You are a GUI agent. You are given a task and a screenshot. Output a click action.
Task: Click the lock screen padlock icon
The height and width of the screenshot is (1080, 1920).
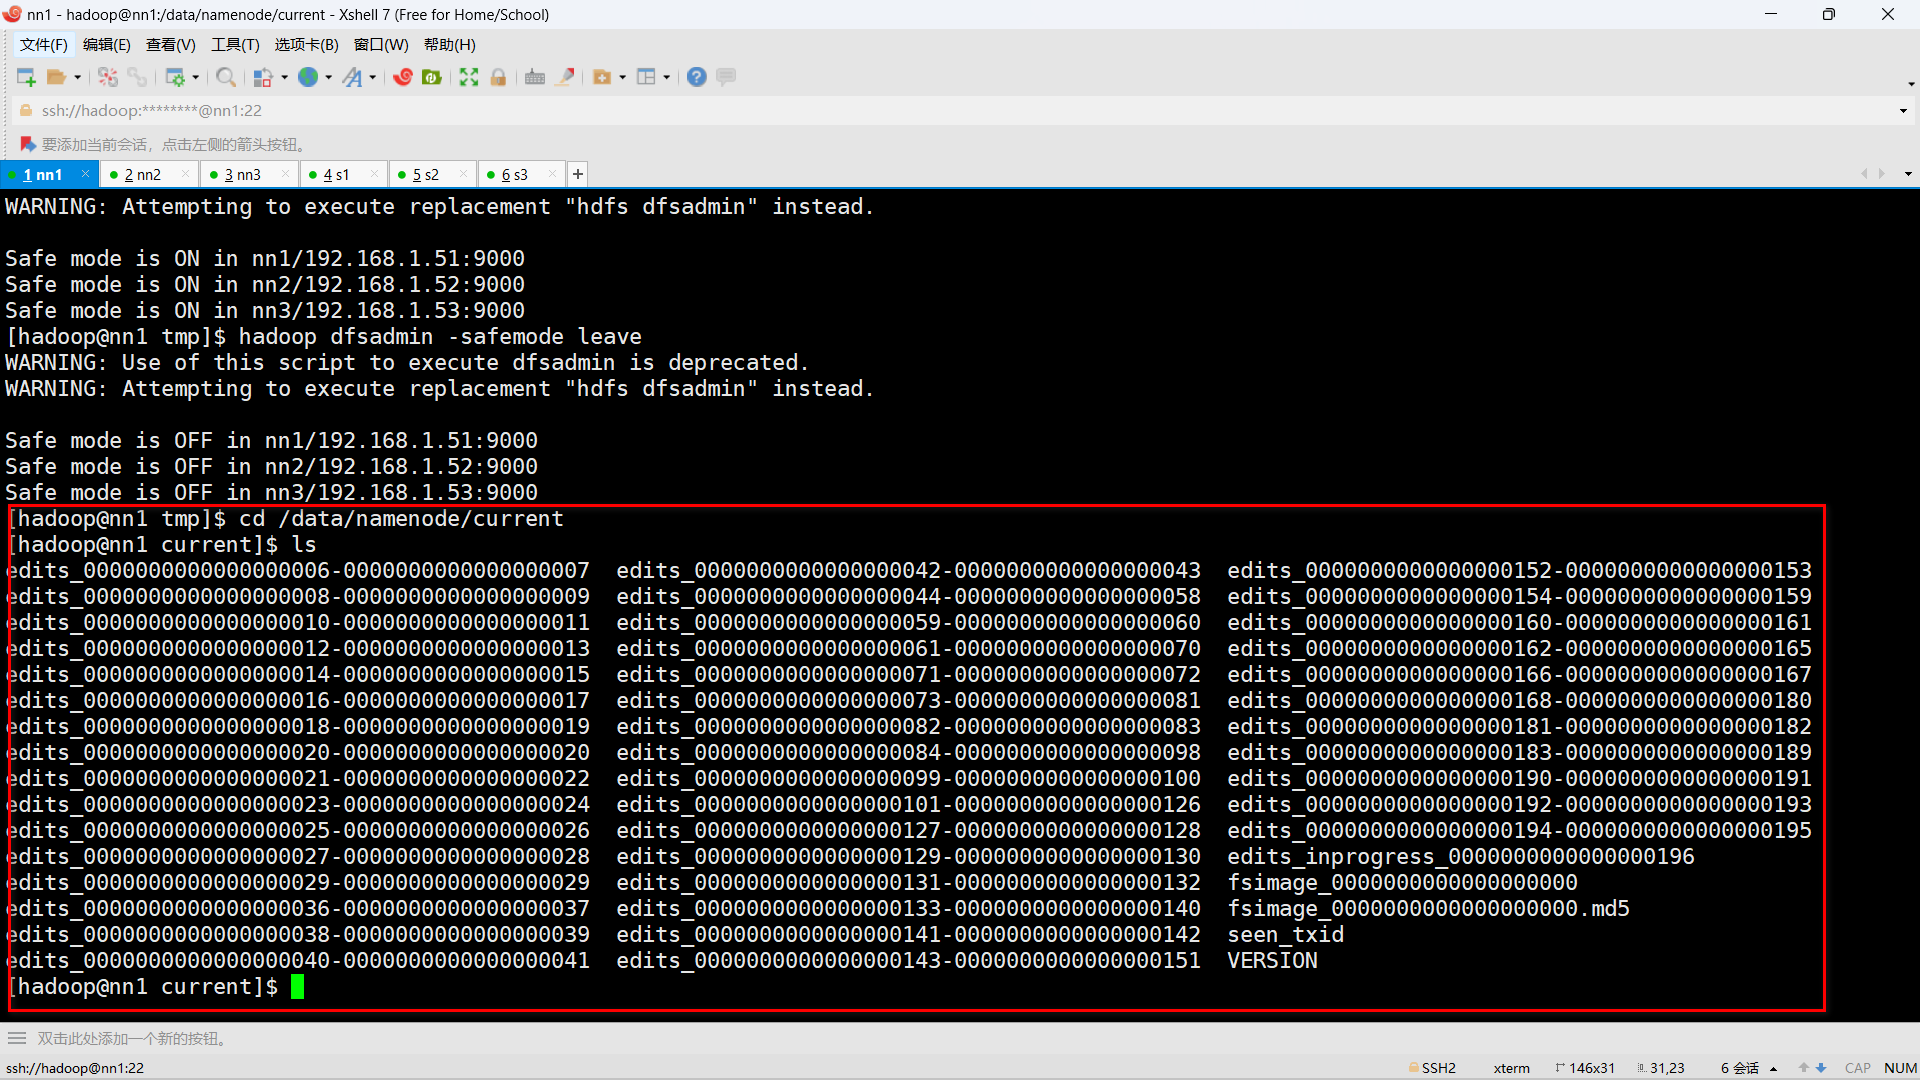[498, 77]
